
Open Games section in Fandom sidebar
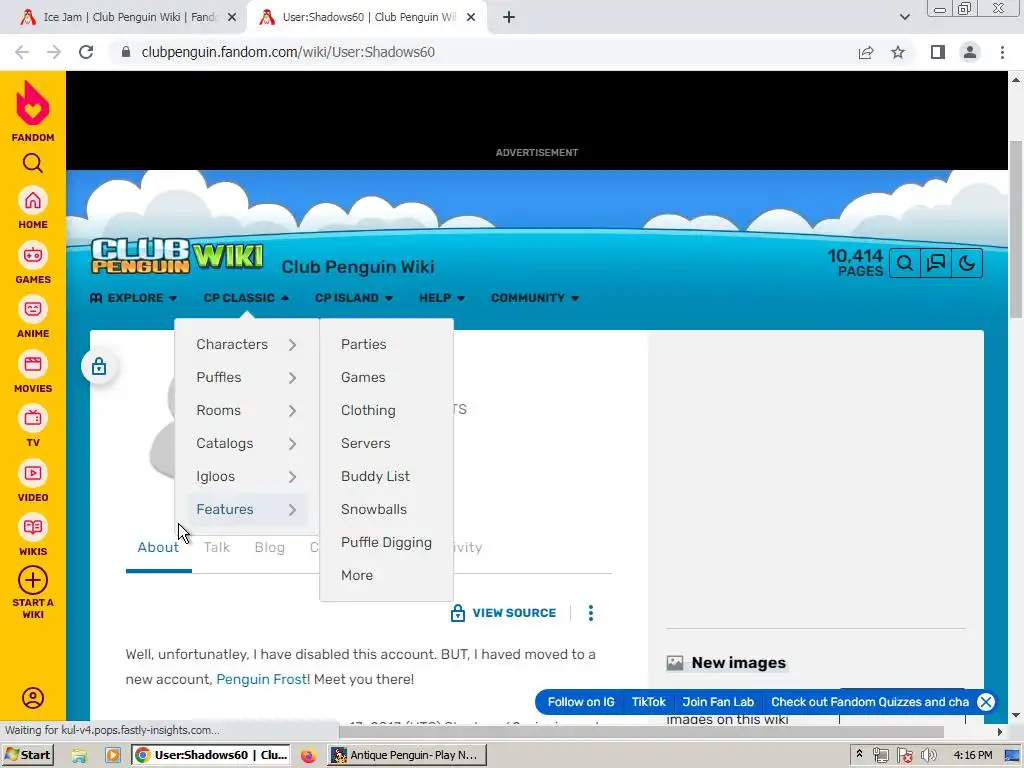tap(33, 263)
